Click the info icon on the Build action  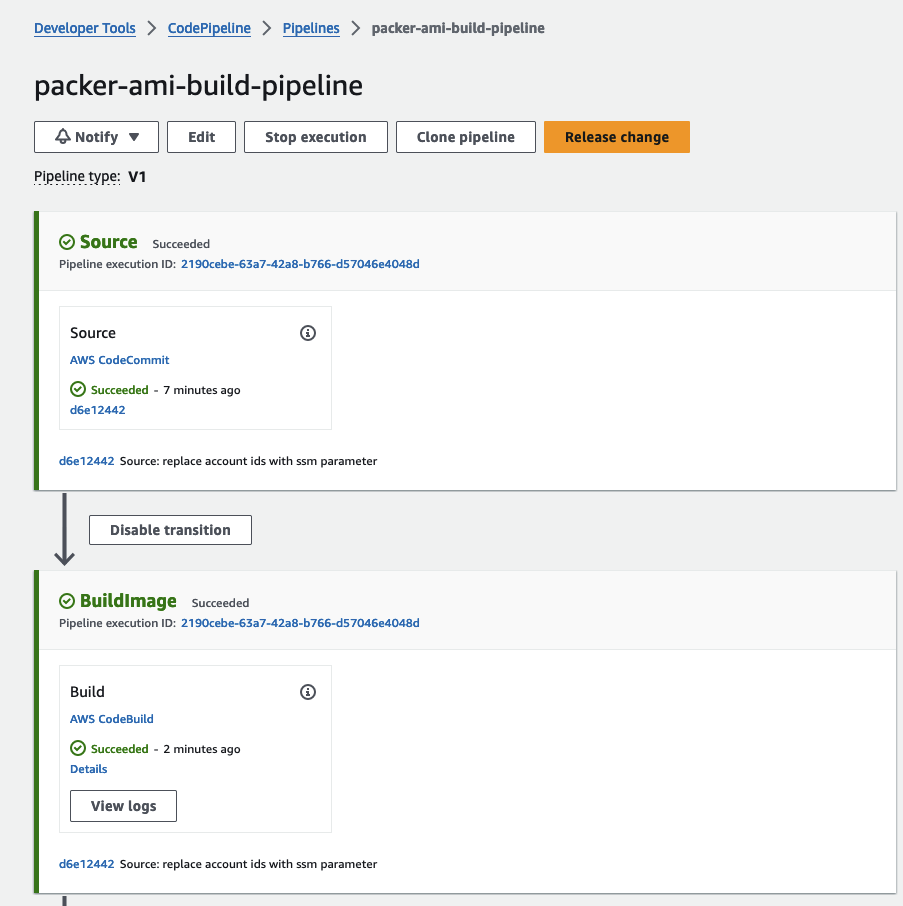tap(307, 691)
